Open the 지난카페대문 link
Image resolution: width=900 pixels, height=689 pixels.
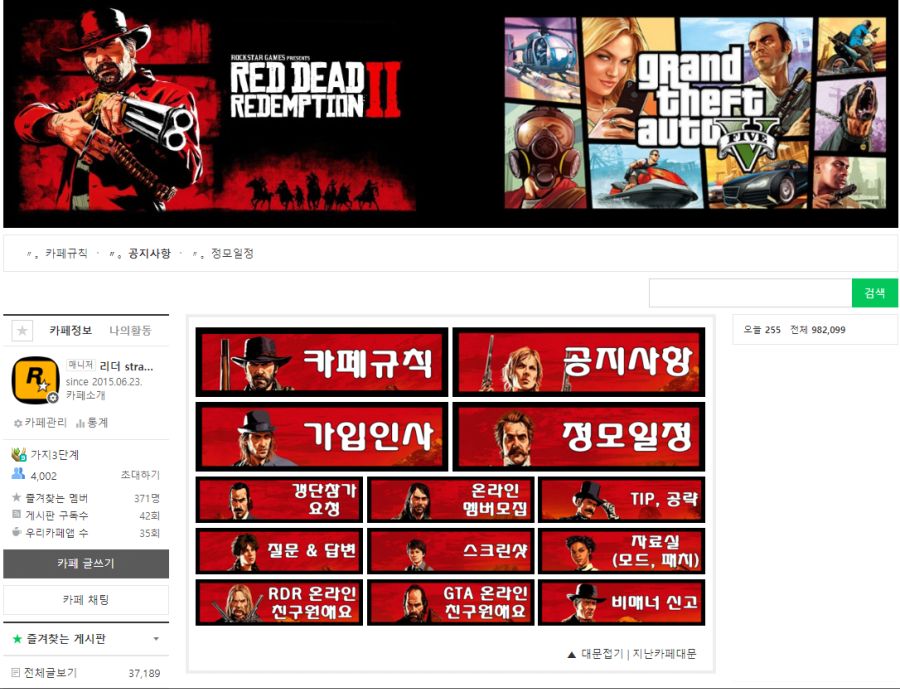coord(664,654)
